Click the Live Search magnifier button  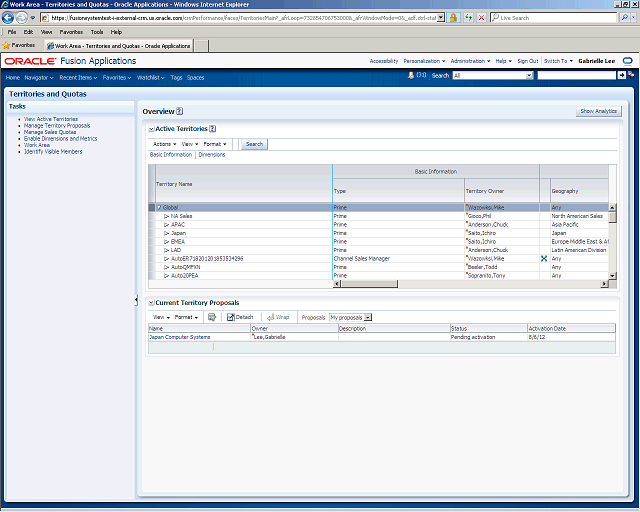[x=624, y=18]
